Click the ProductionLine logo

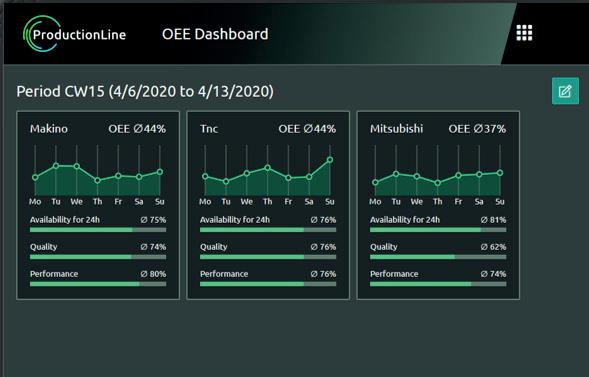coord(74,34)
